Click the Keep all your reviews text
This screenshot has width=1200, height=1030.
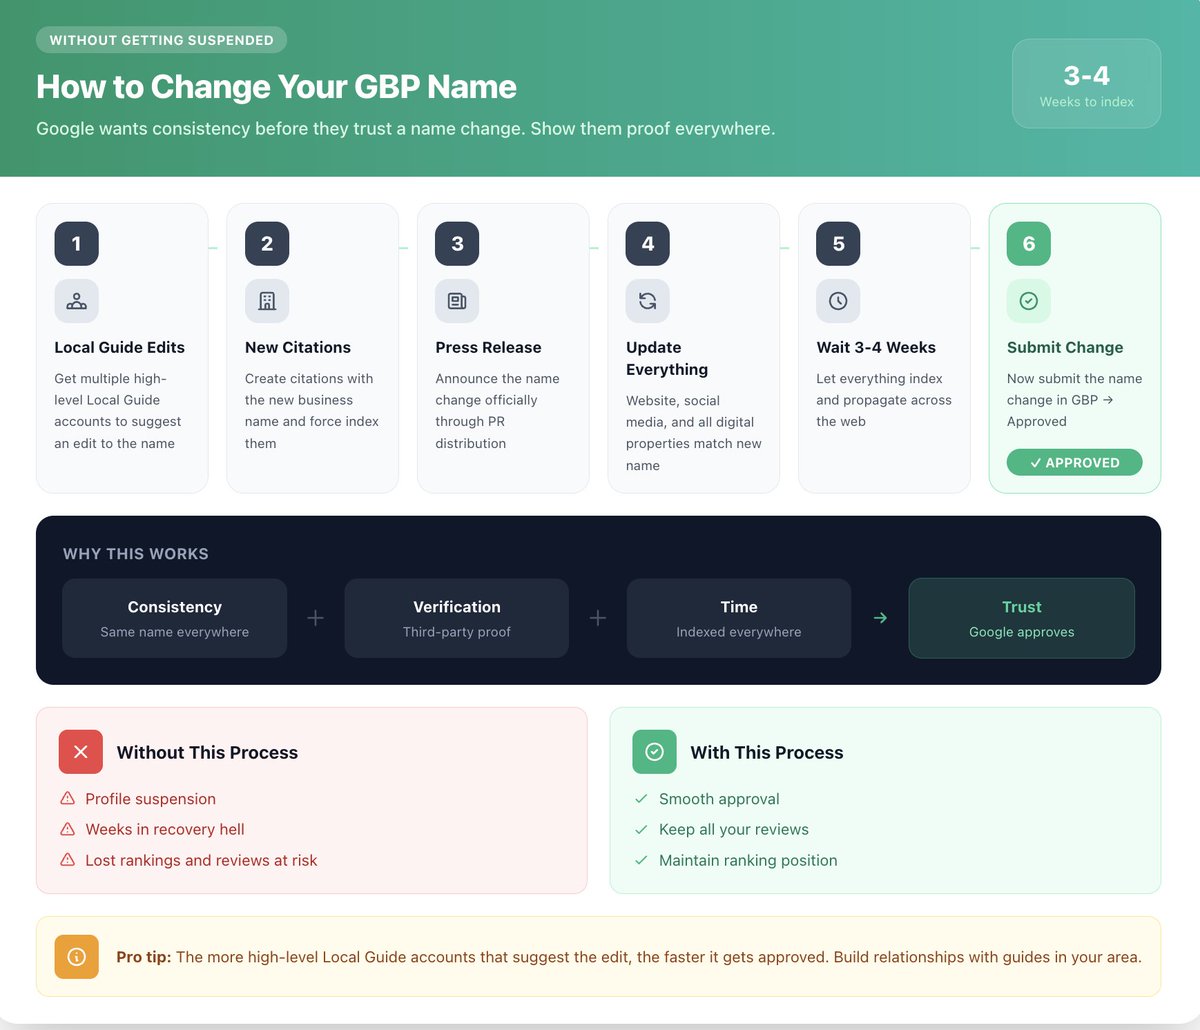point(734,829)
